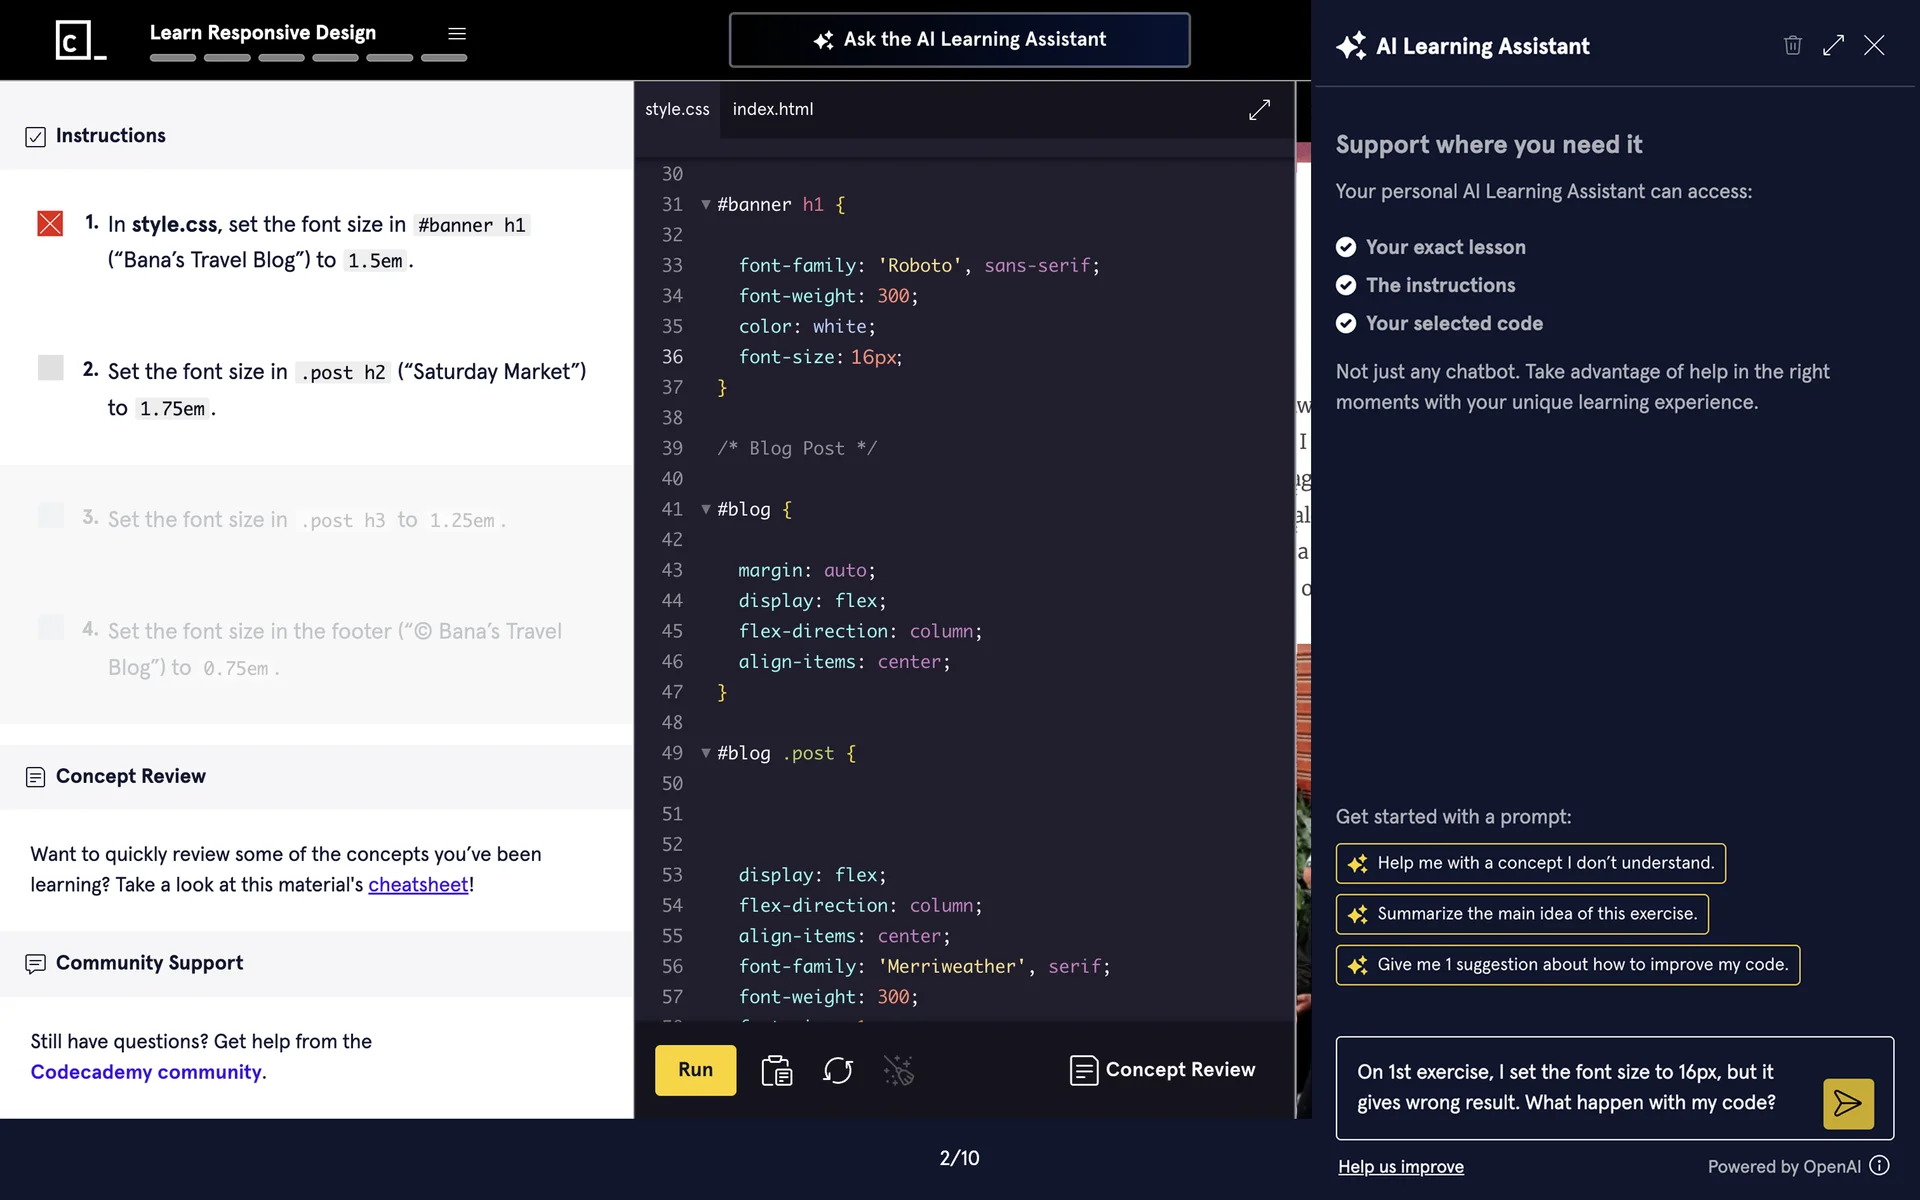Screen dimensions: 1920x1200
Task: Send the typed prompt to the assistant
Action: (x=1847, y=1103)
